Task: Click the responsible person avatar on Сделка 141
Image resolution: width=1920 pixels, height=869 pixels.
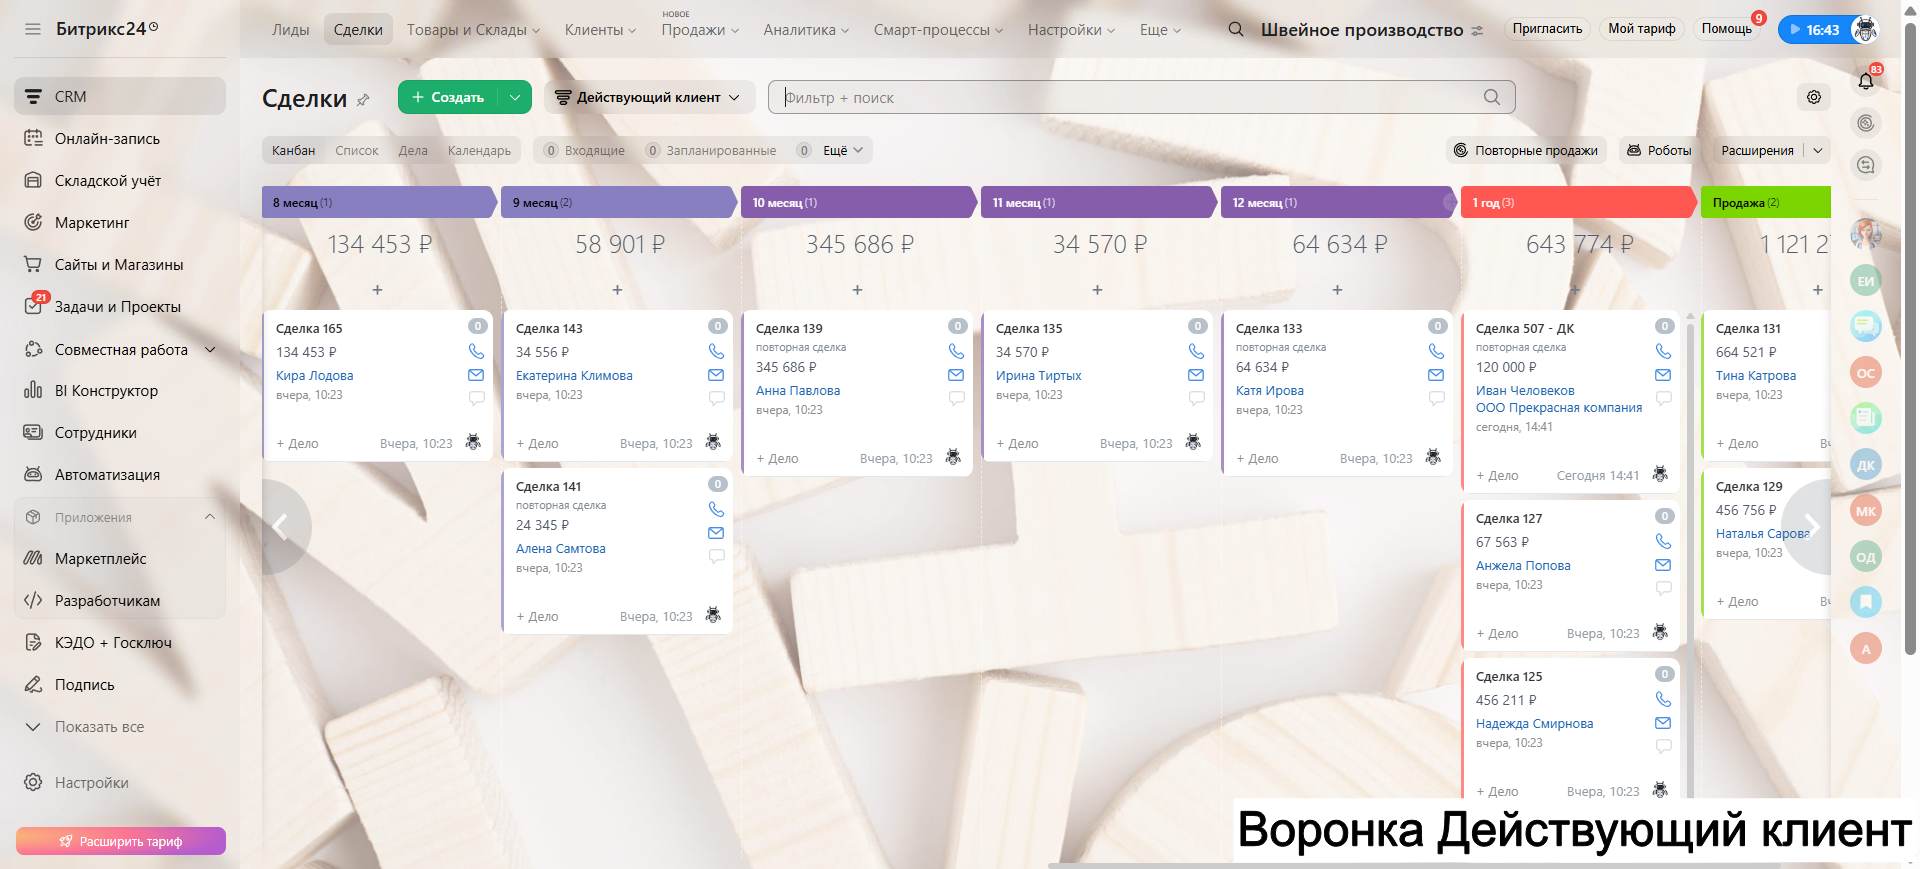Action: point(713,615)
